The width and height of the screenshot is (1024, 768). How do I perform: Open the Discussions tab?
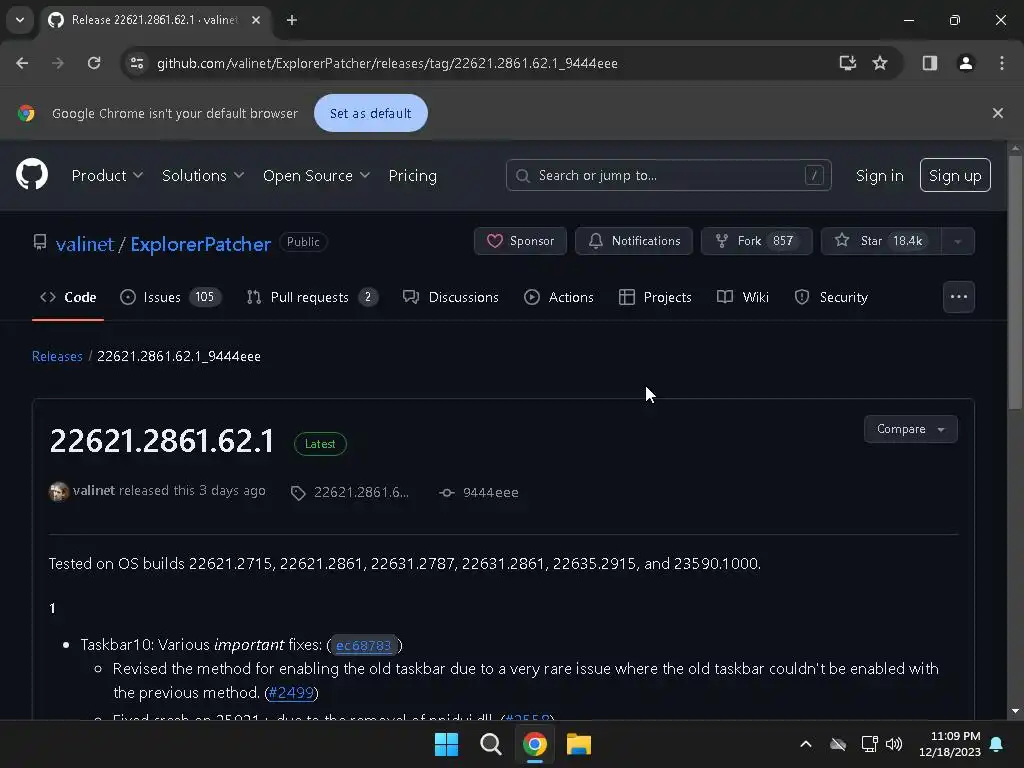coord(451,297)
